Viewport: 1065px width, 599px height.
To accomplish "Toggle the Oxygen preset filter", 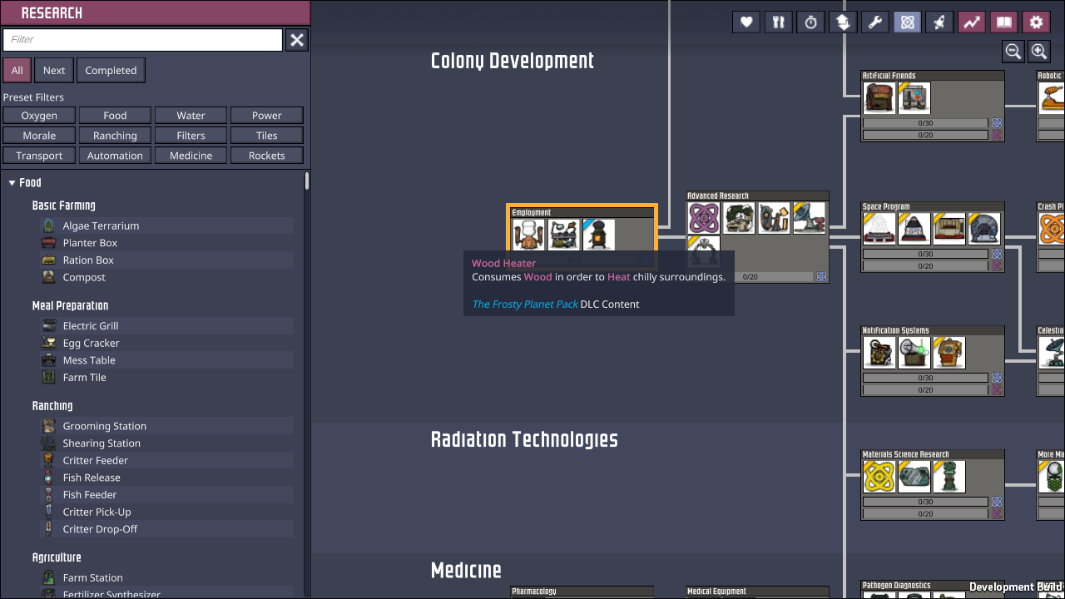I will click(x=39, y=115).
